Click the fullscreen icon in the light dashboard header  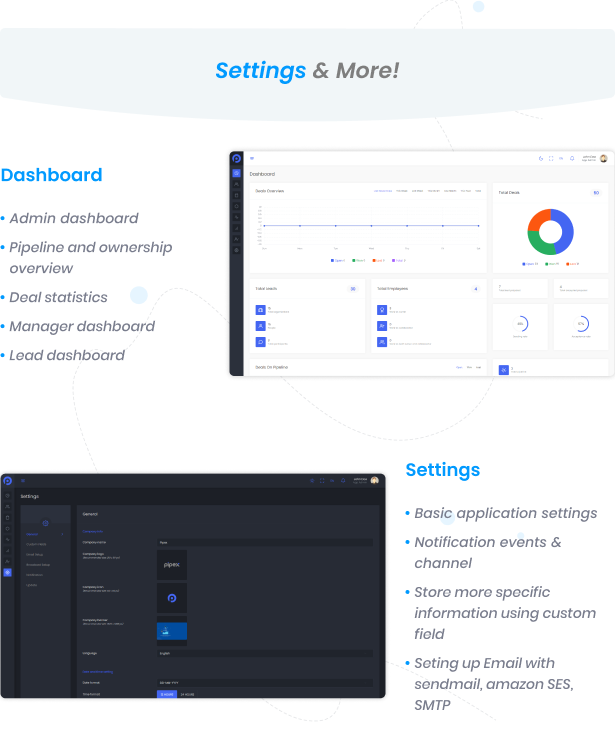(551, 158)
